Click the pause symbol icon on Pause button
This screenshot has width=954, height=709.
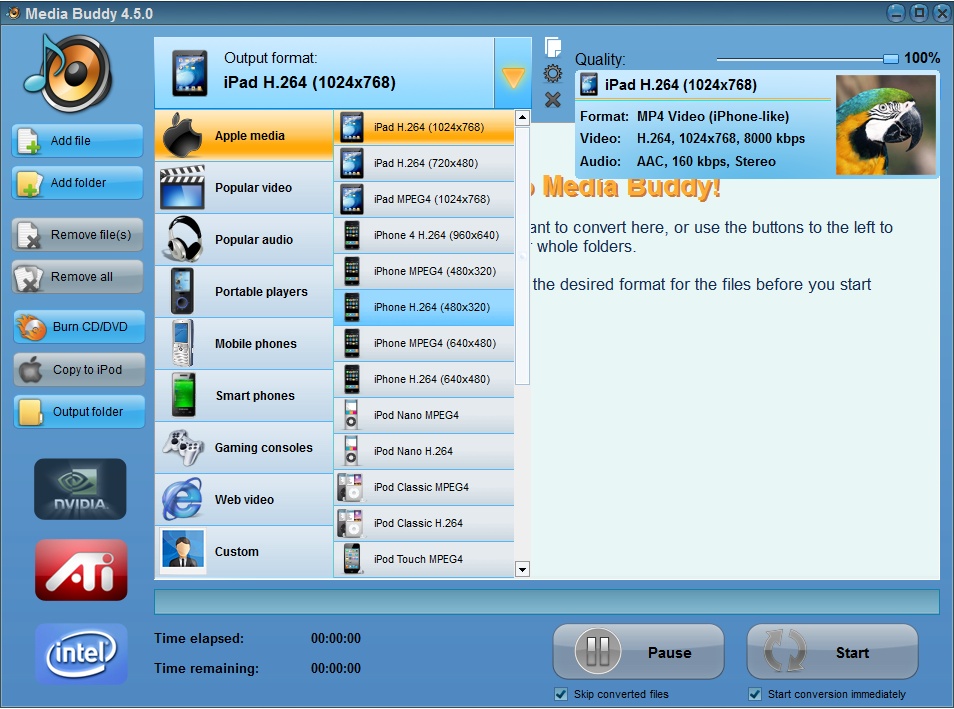[x=597, y=652]
